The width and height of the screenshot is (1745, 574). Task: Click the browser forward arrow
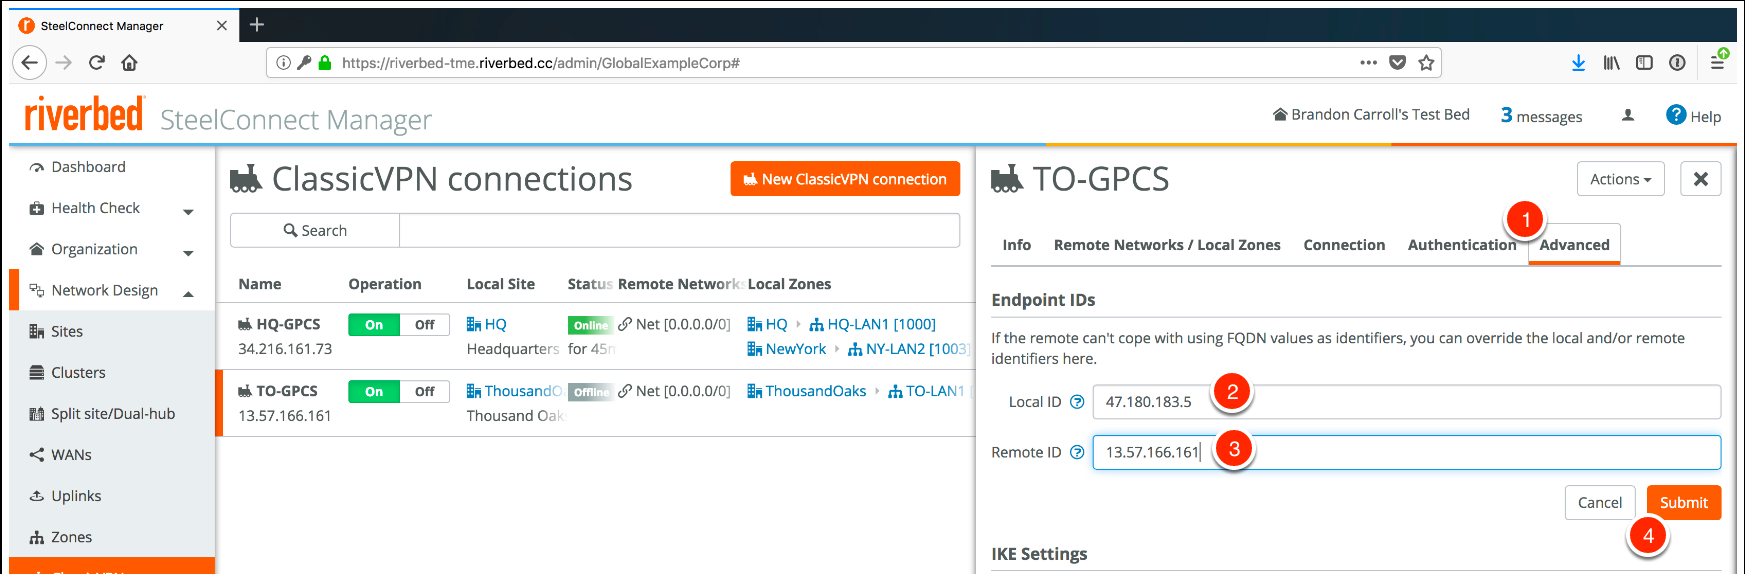(64, 63)
